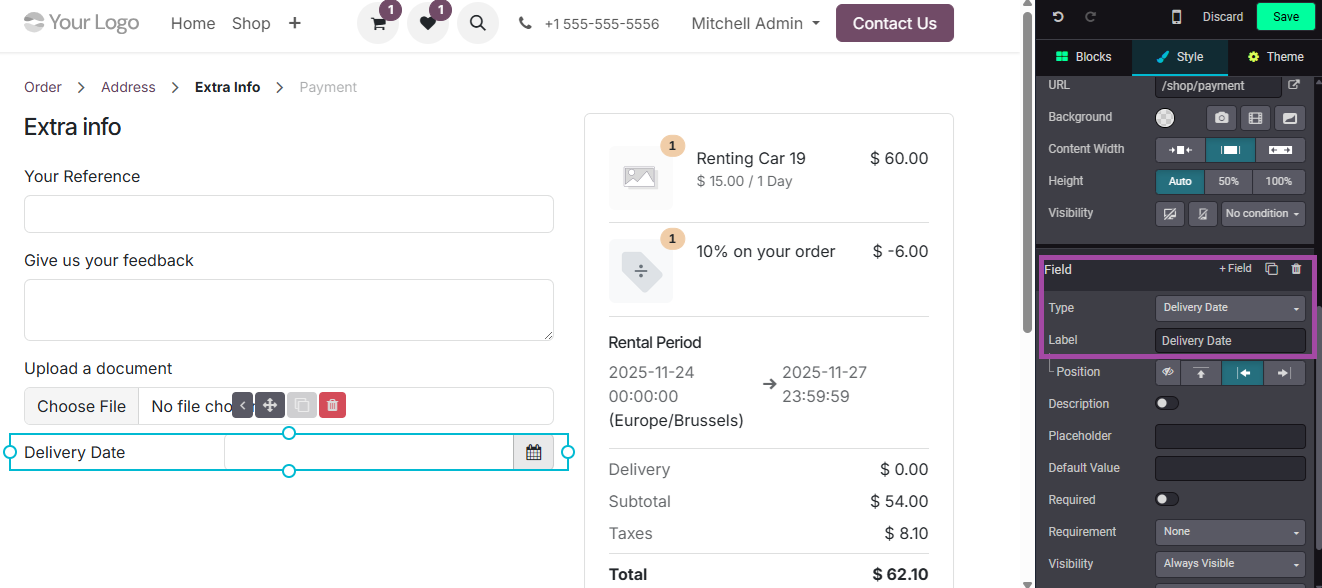
Task: Duplicate the Field using copy icon
Action: 1271,269
